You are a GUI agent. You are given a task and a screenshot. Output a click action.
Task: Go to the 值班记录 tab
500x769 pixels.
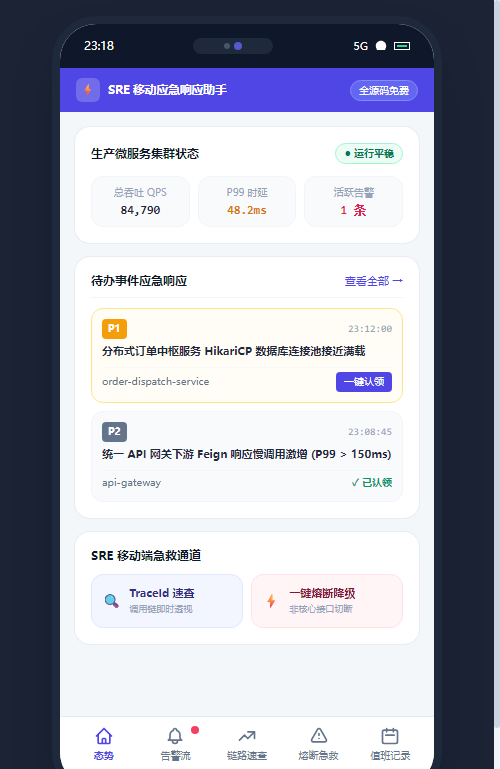coord(390,743)
